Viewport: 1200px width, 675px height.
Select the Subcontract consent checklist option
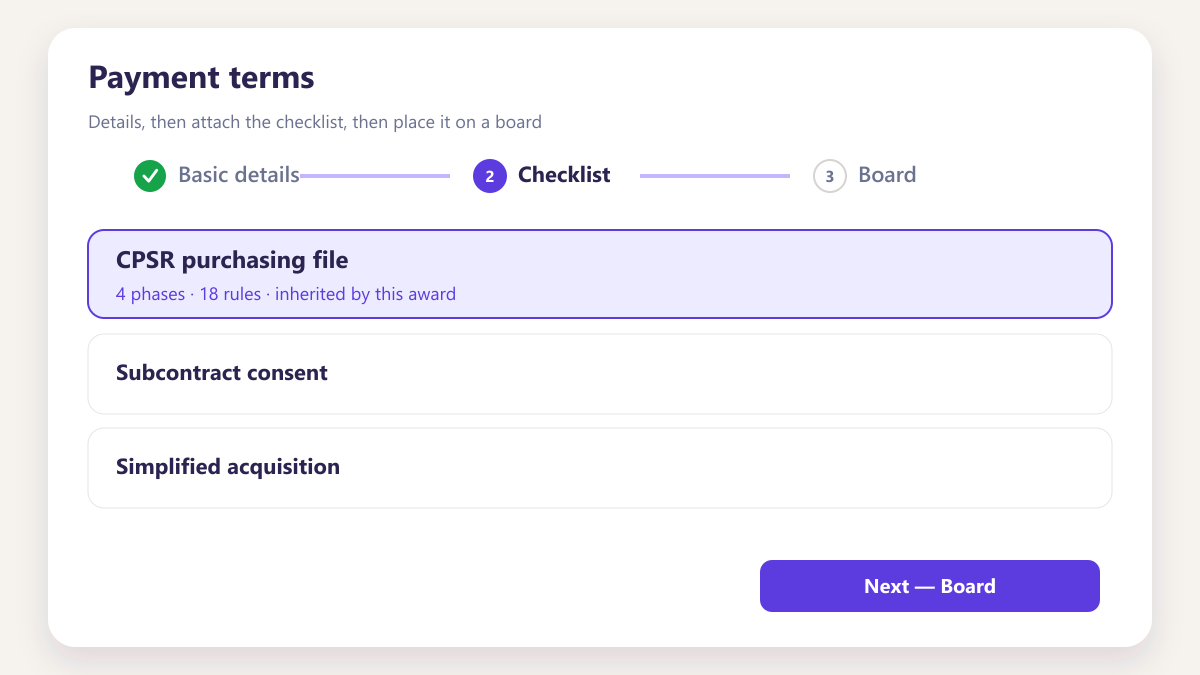tap(600, 374)
